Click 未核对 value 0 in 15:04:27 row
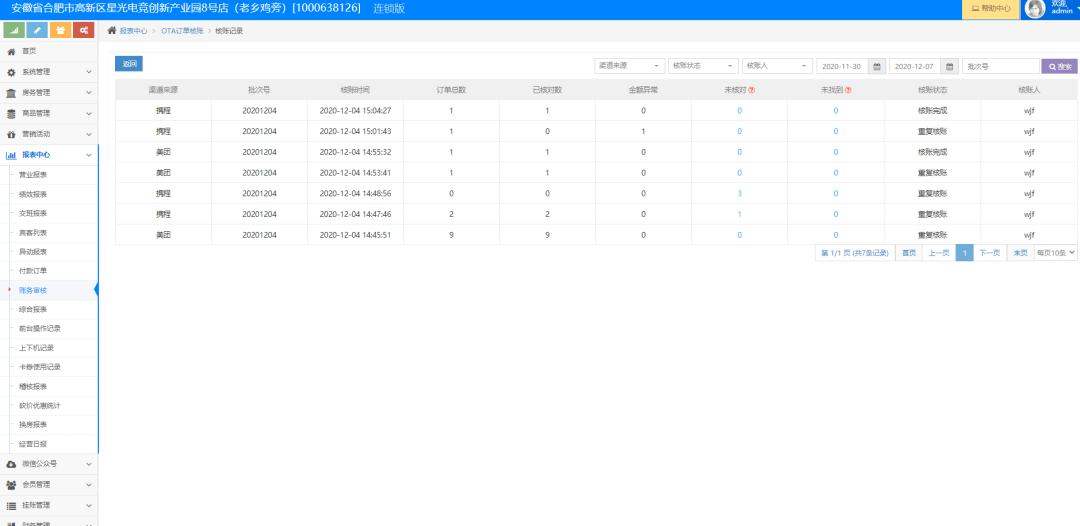1080x526 pixels. (x=739, y=111)
